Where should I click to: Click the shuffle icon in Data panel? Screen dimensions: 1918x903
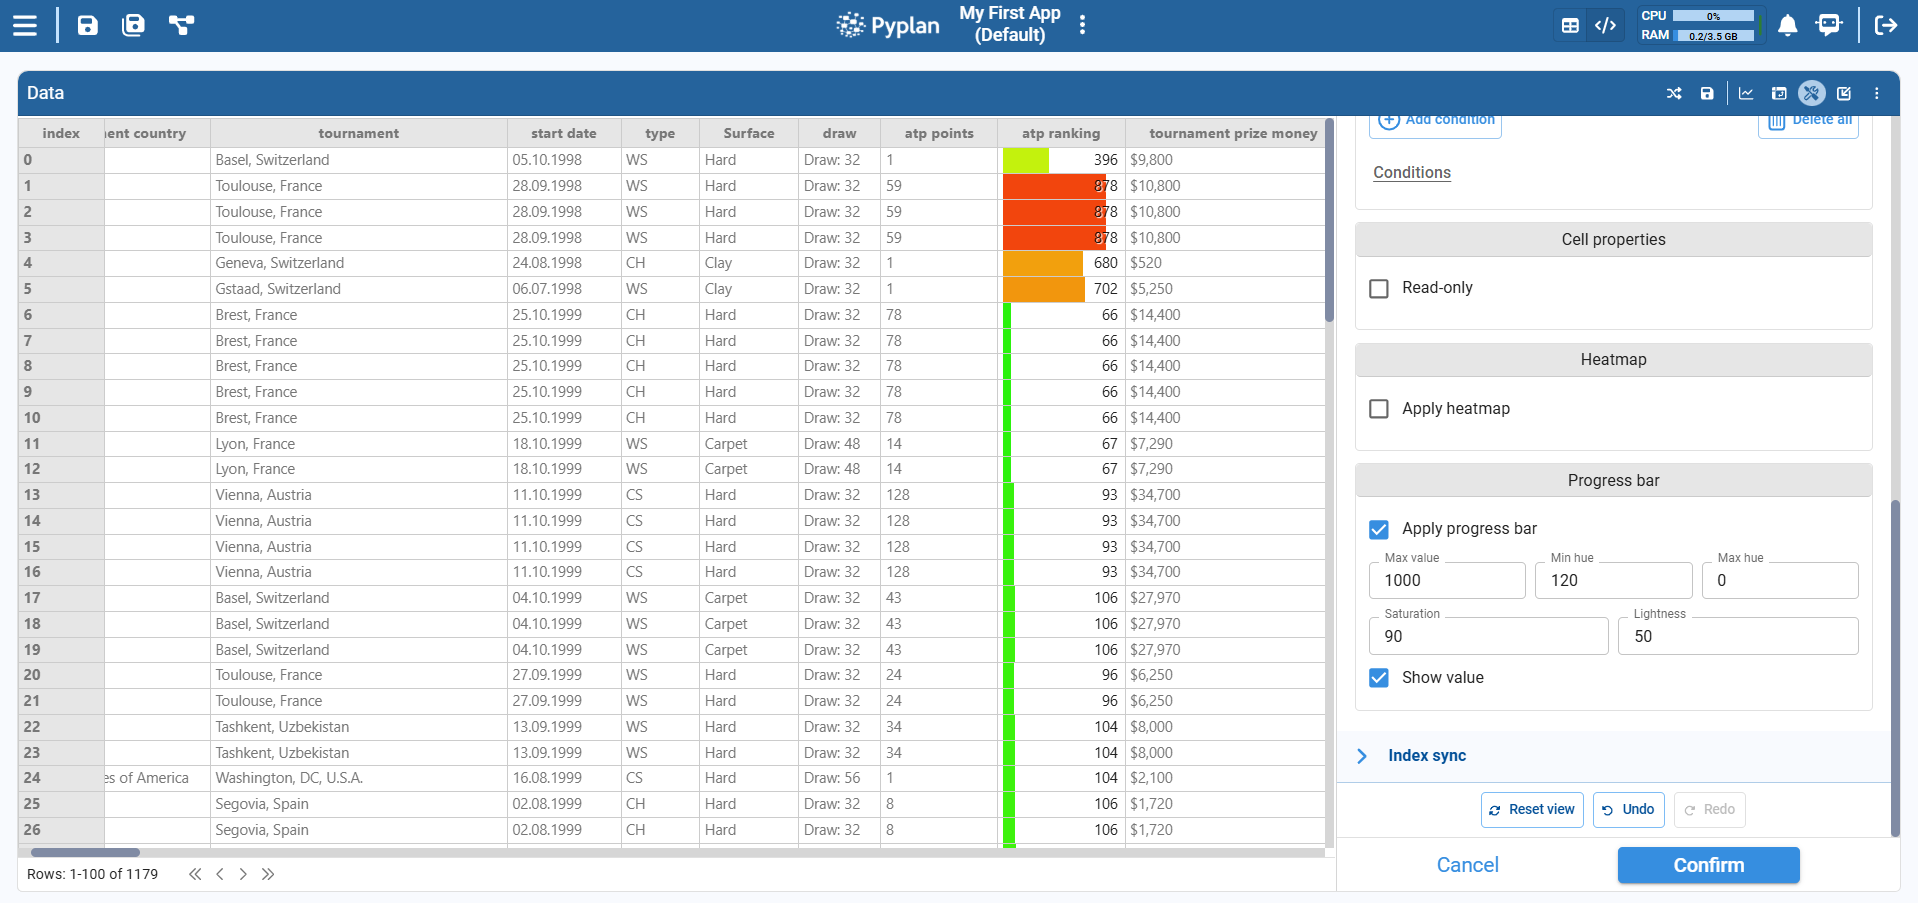pos(1674,93)
